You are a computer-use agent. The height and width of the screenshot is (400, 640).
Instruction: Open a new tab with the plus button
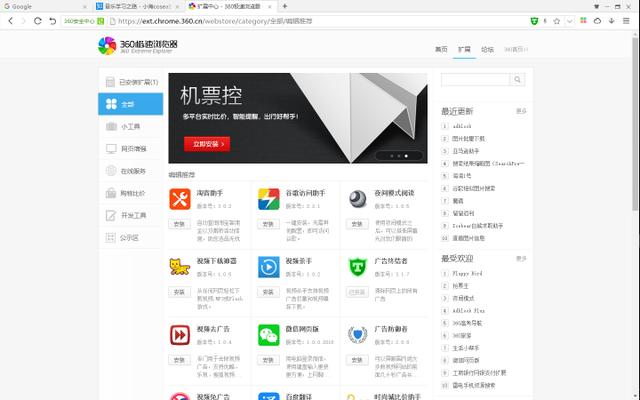[284, 6]
